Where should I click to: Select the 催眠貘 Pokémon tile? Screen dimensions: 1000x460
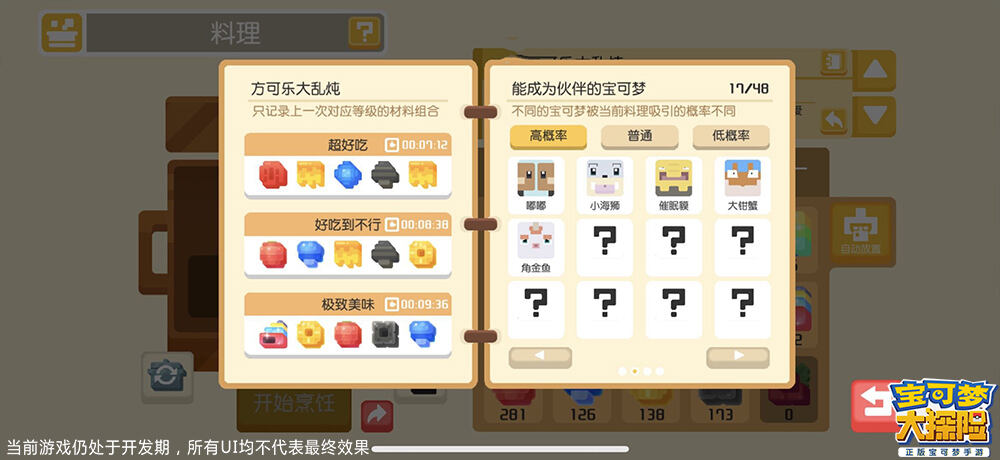(x=673, y=185)
